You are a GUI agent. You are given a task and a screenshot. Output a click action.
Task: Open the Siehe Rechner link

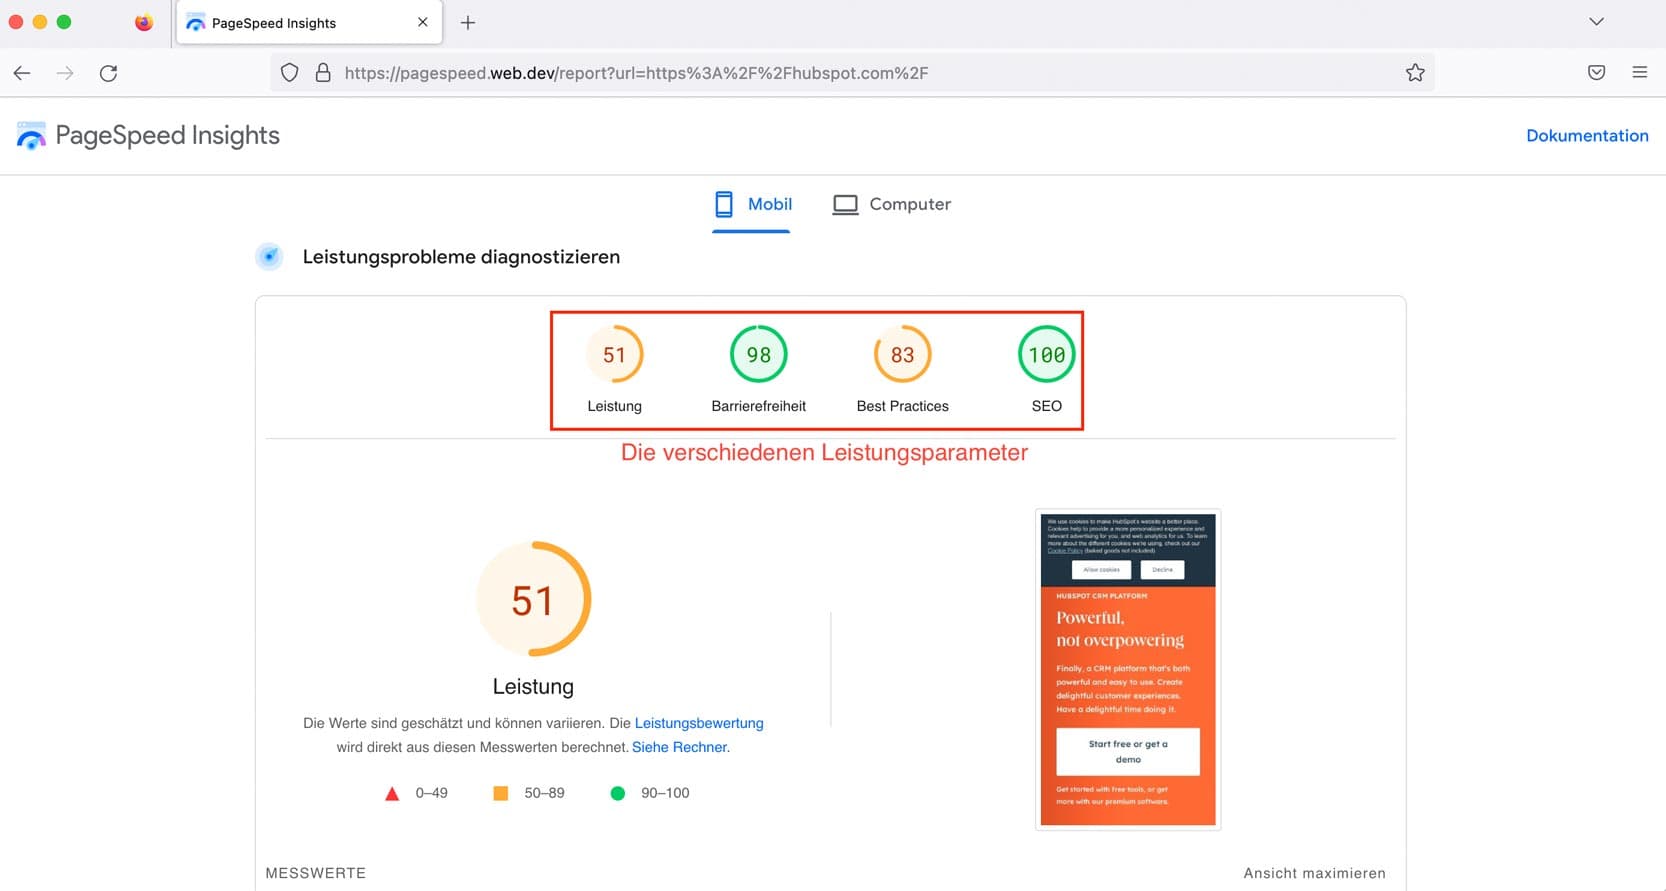pyautogui.click(x=679, y=747)
